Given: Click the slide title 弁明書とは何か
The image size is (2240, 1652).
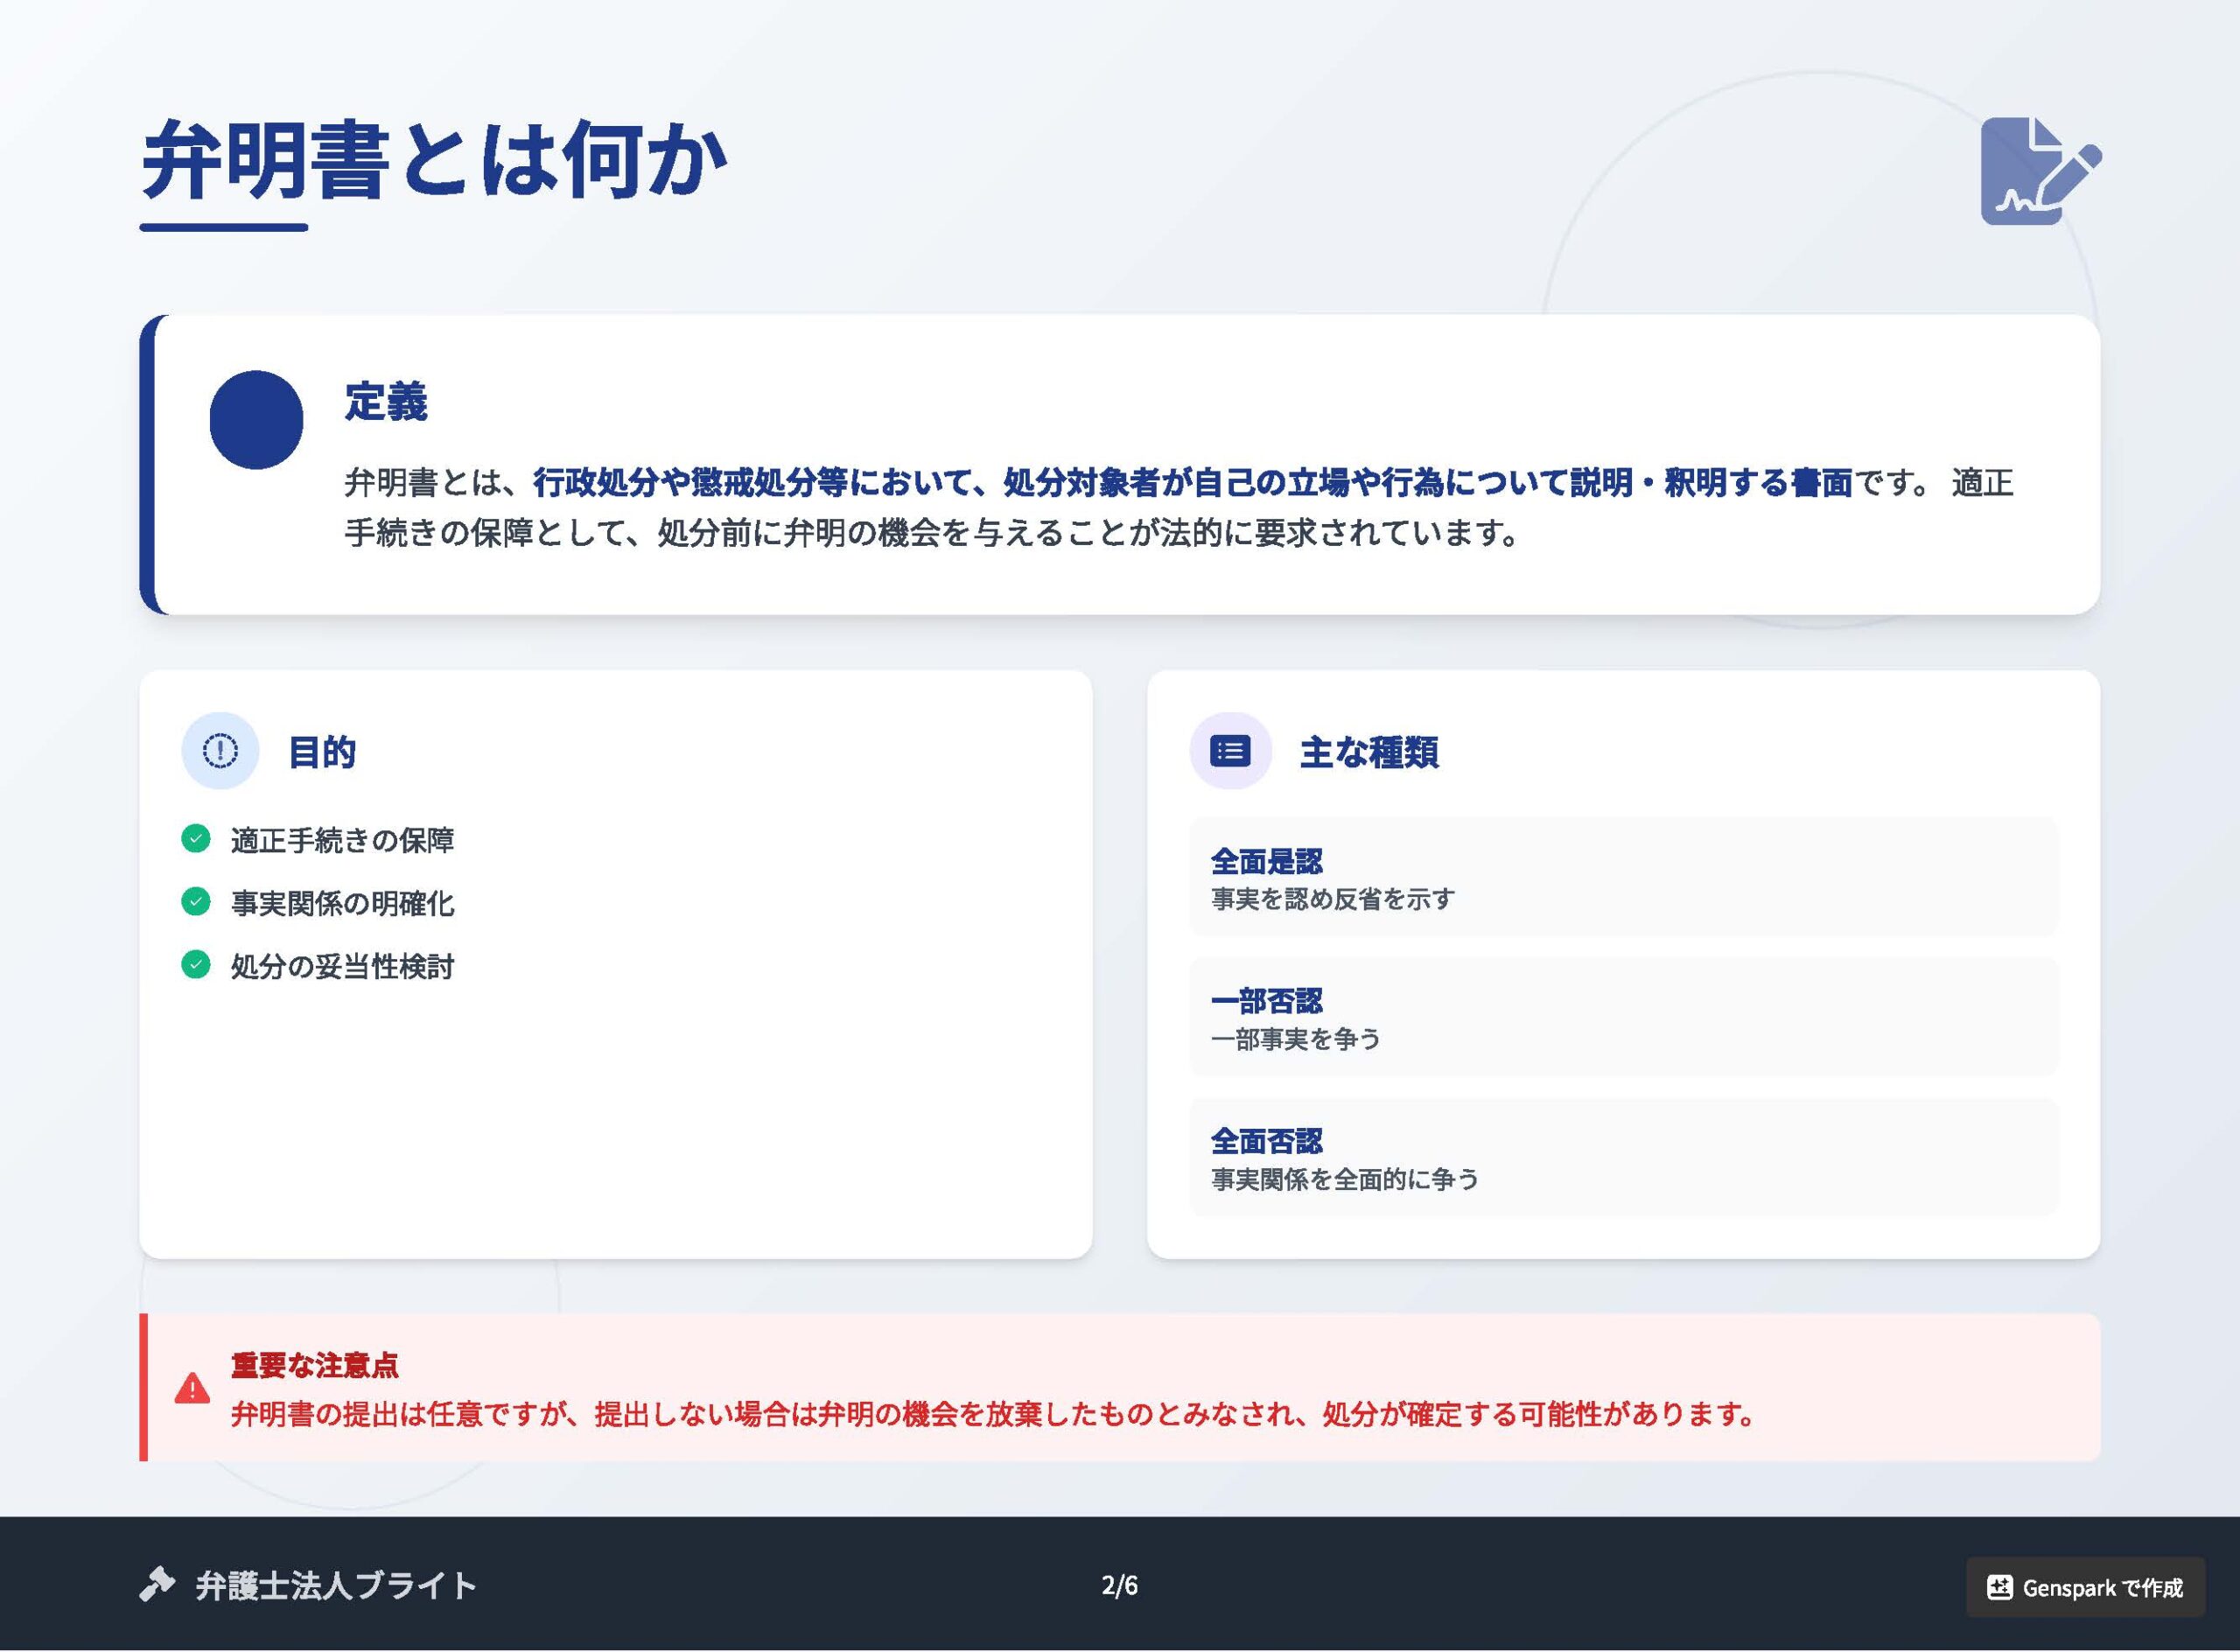Looking at the screenshot, I should (x=434, y=160).
